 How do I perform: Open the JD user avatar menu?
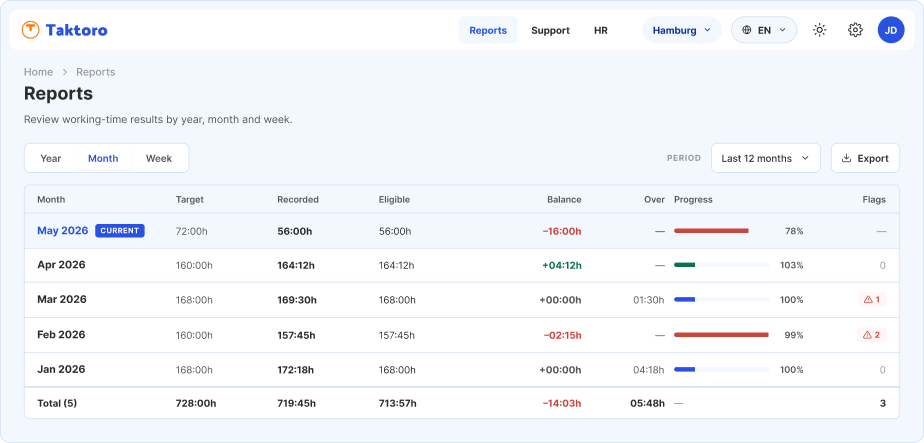tap(891, 30)
